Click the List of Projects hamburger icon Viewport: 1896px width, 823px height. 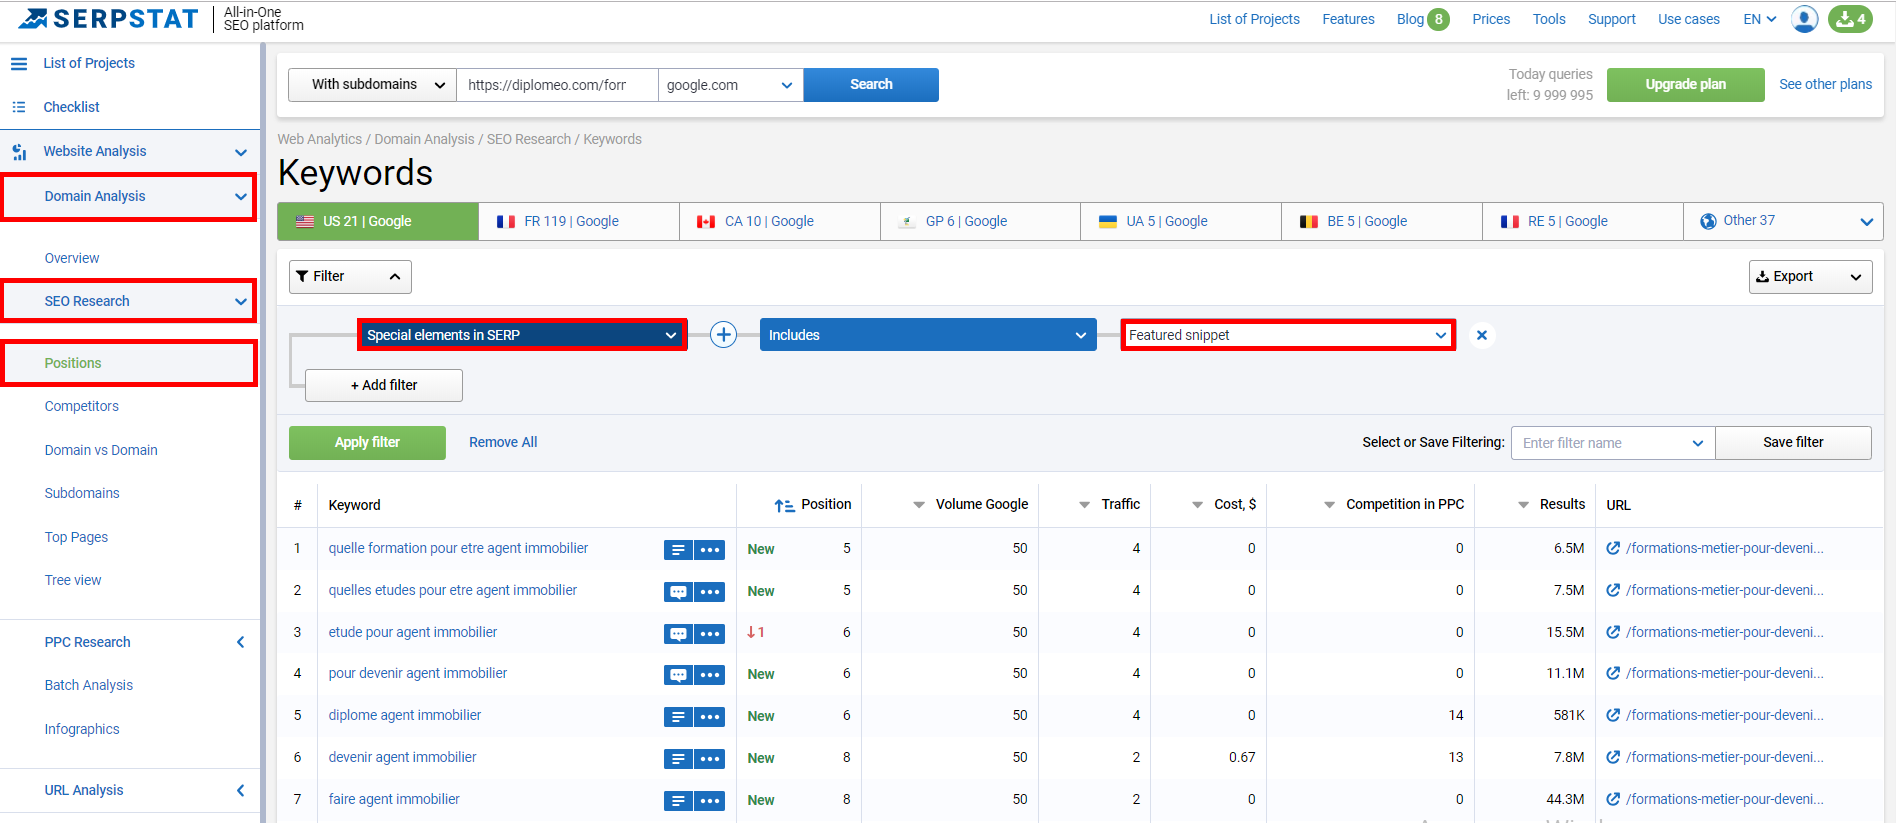[19, 63]
